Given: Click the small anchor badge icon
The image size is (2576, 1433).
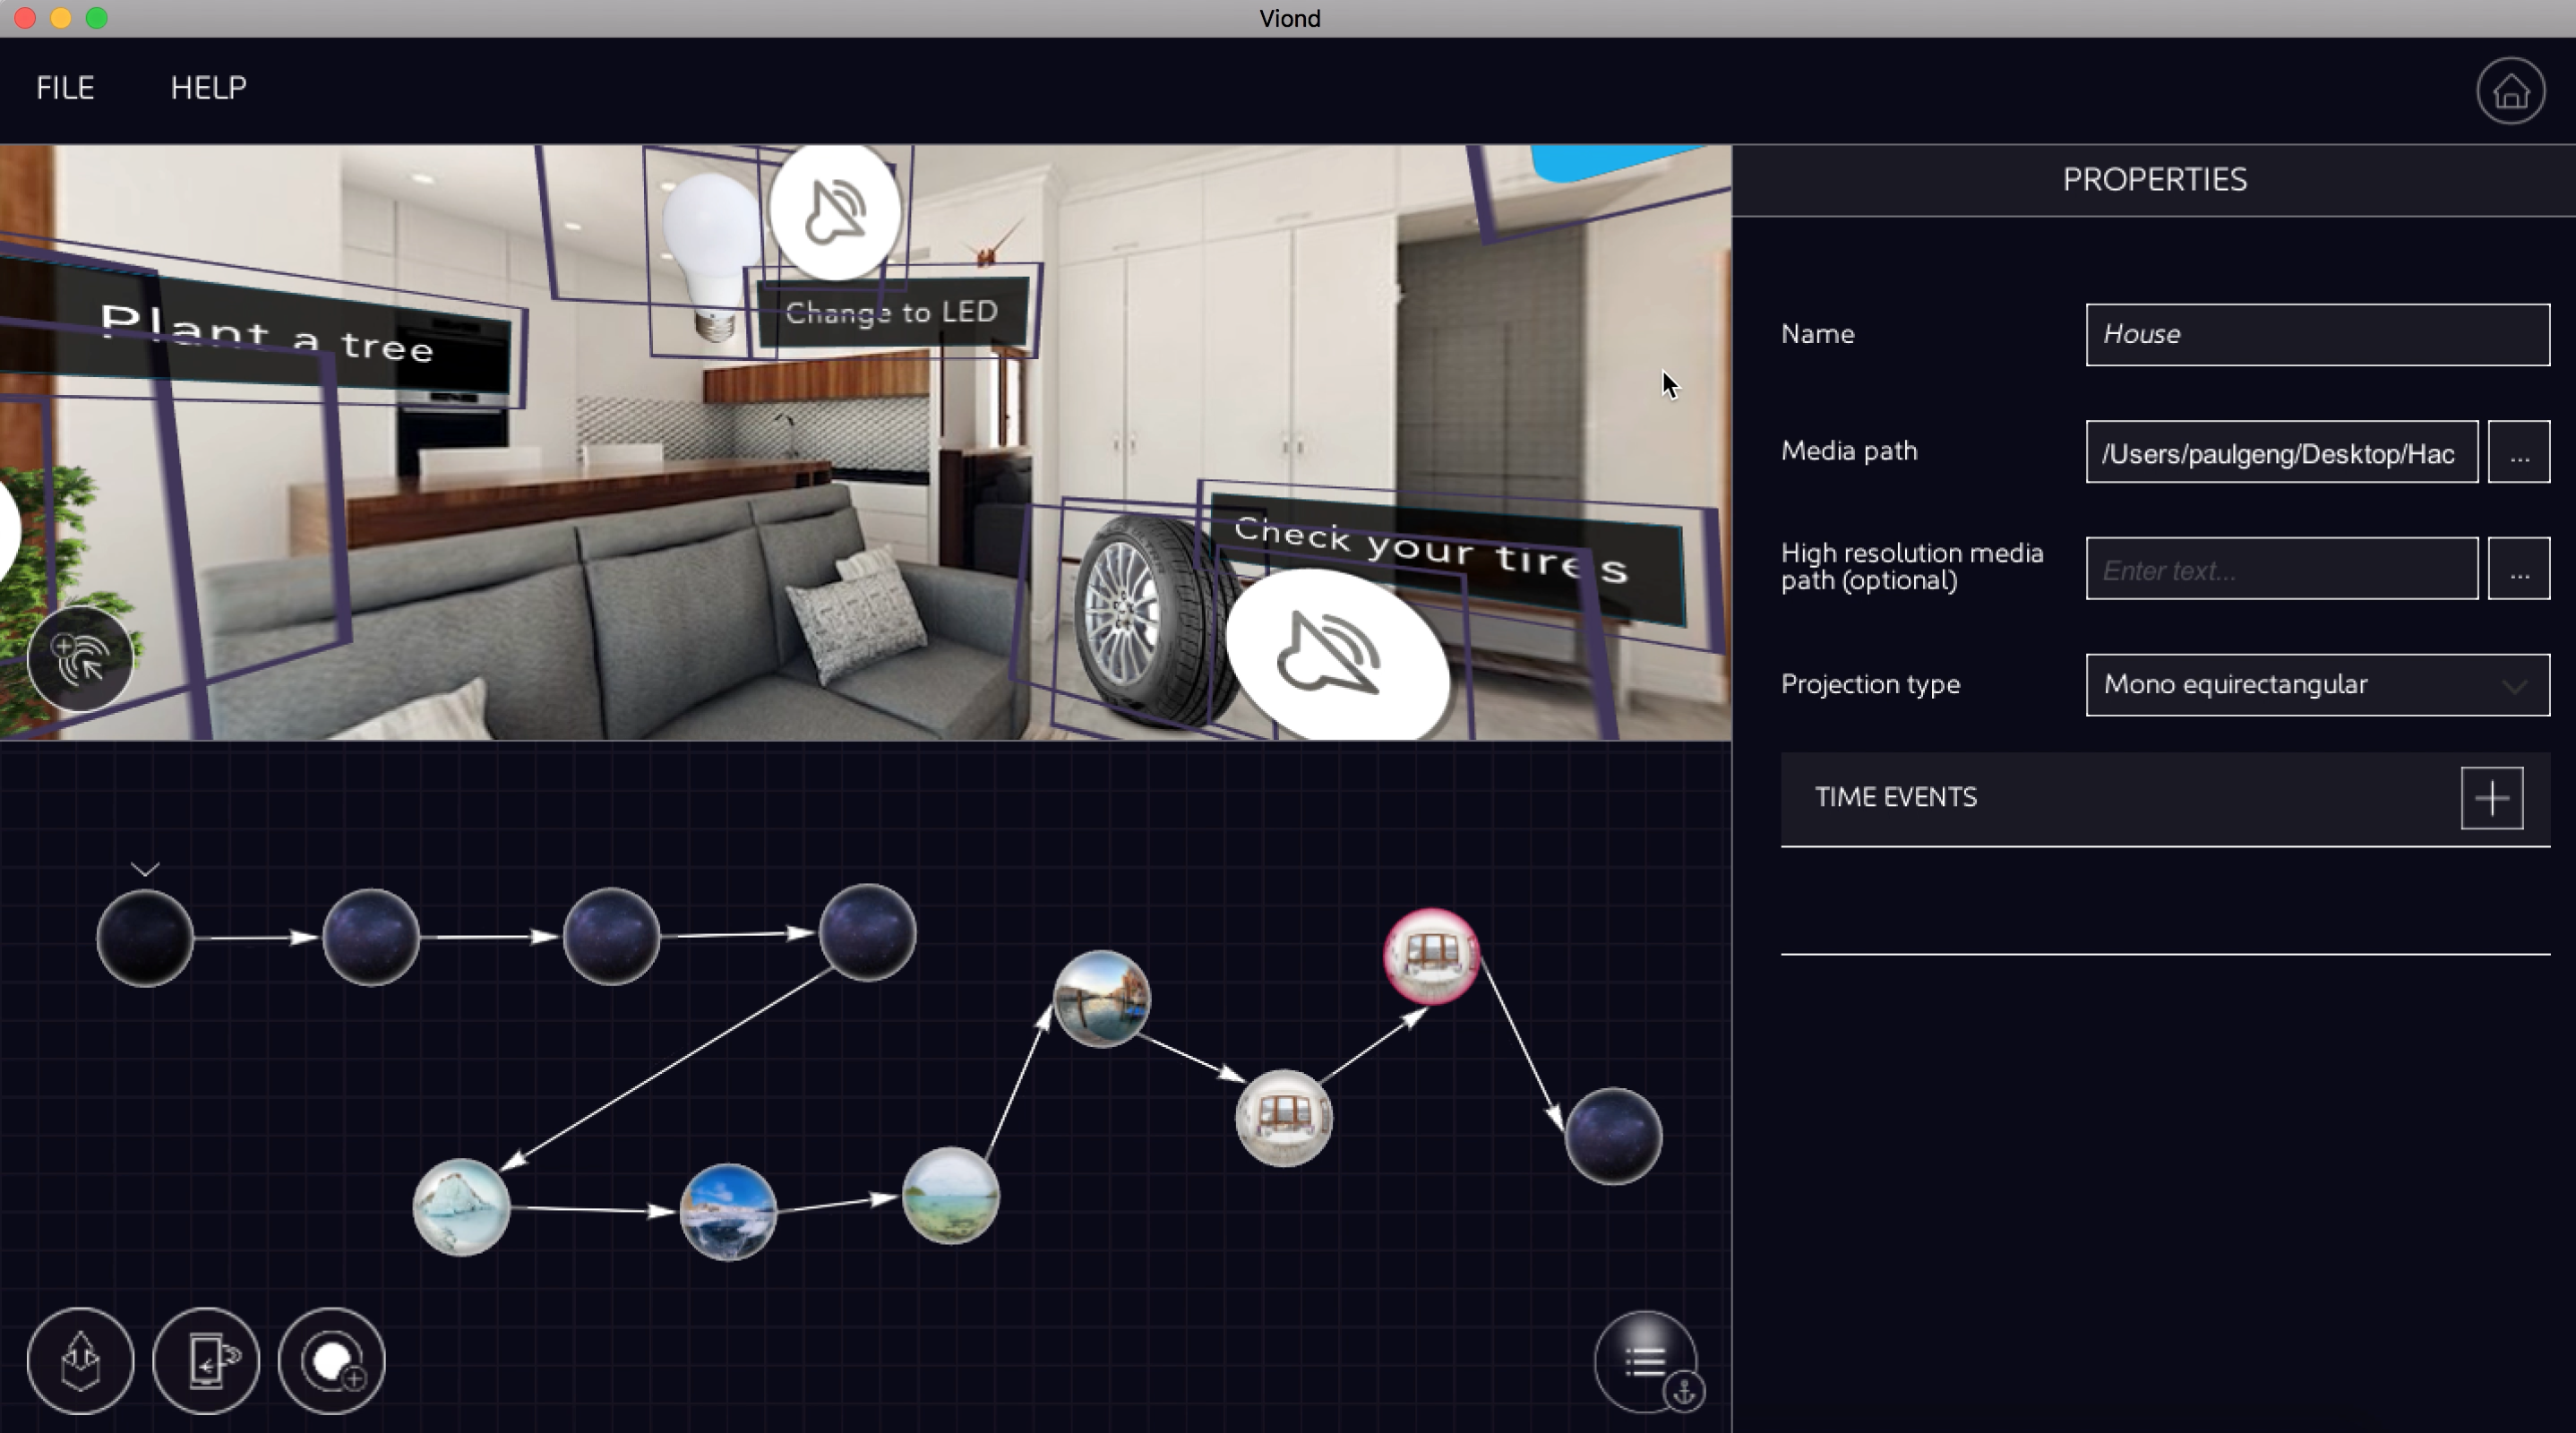Looking at the screenshot, I should (x=1684, y=1391).
